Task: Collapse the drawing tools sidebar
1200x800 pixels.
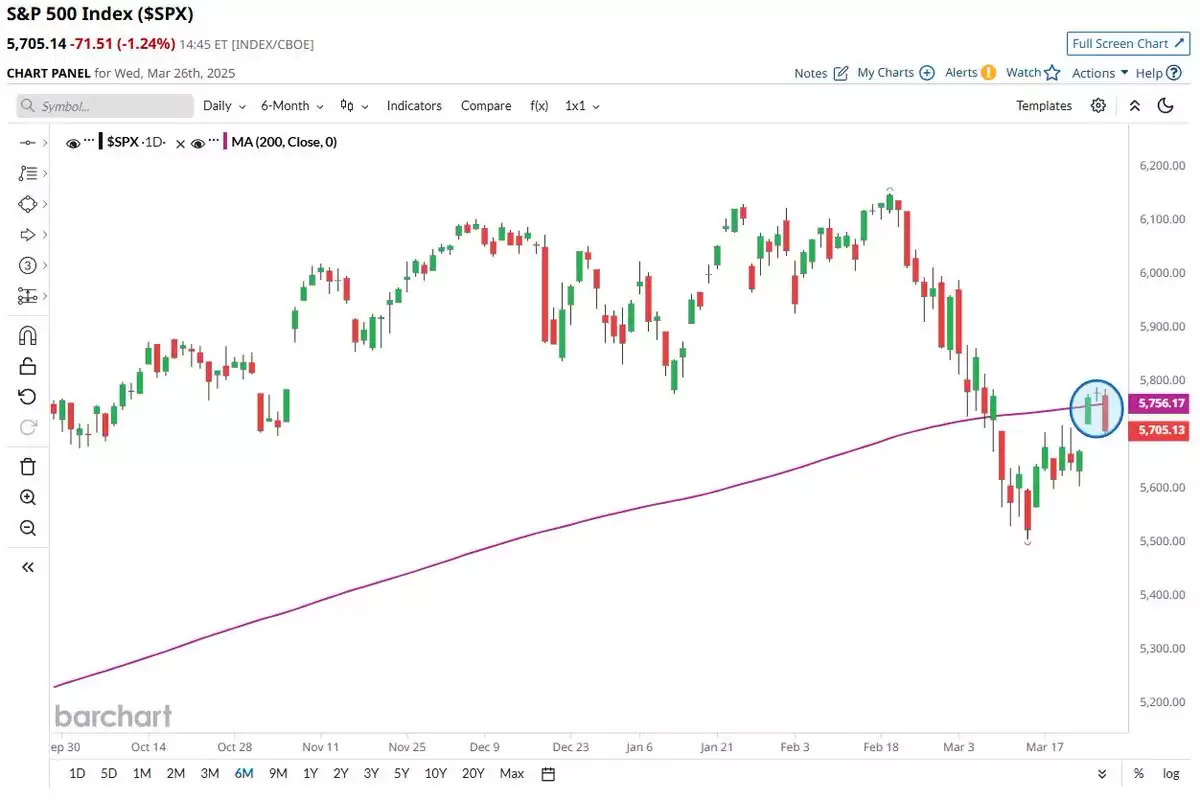Action: [28, 567]
